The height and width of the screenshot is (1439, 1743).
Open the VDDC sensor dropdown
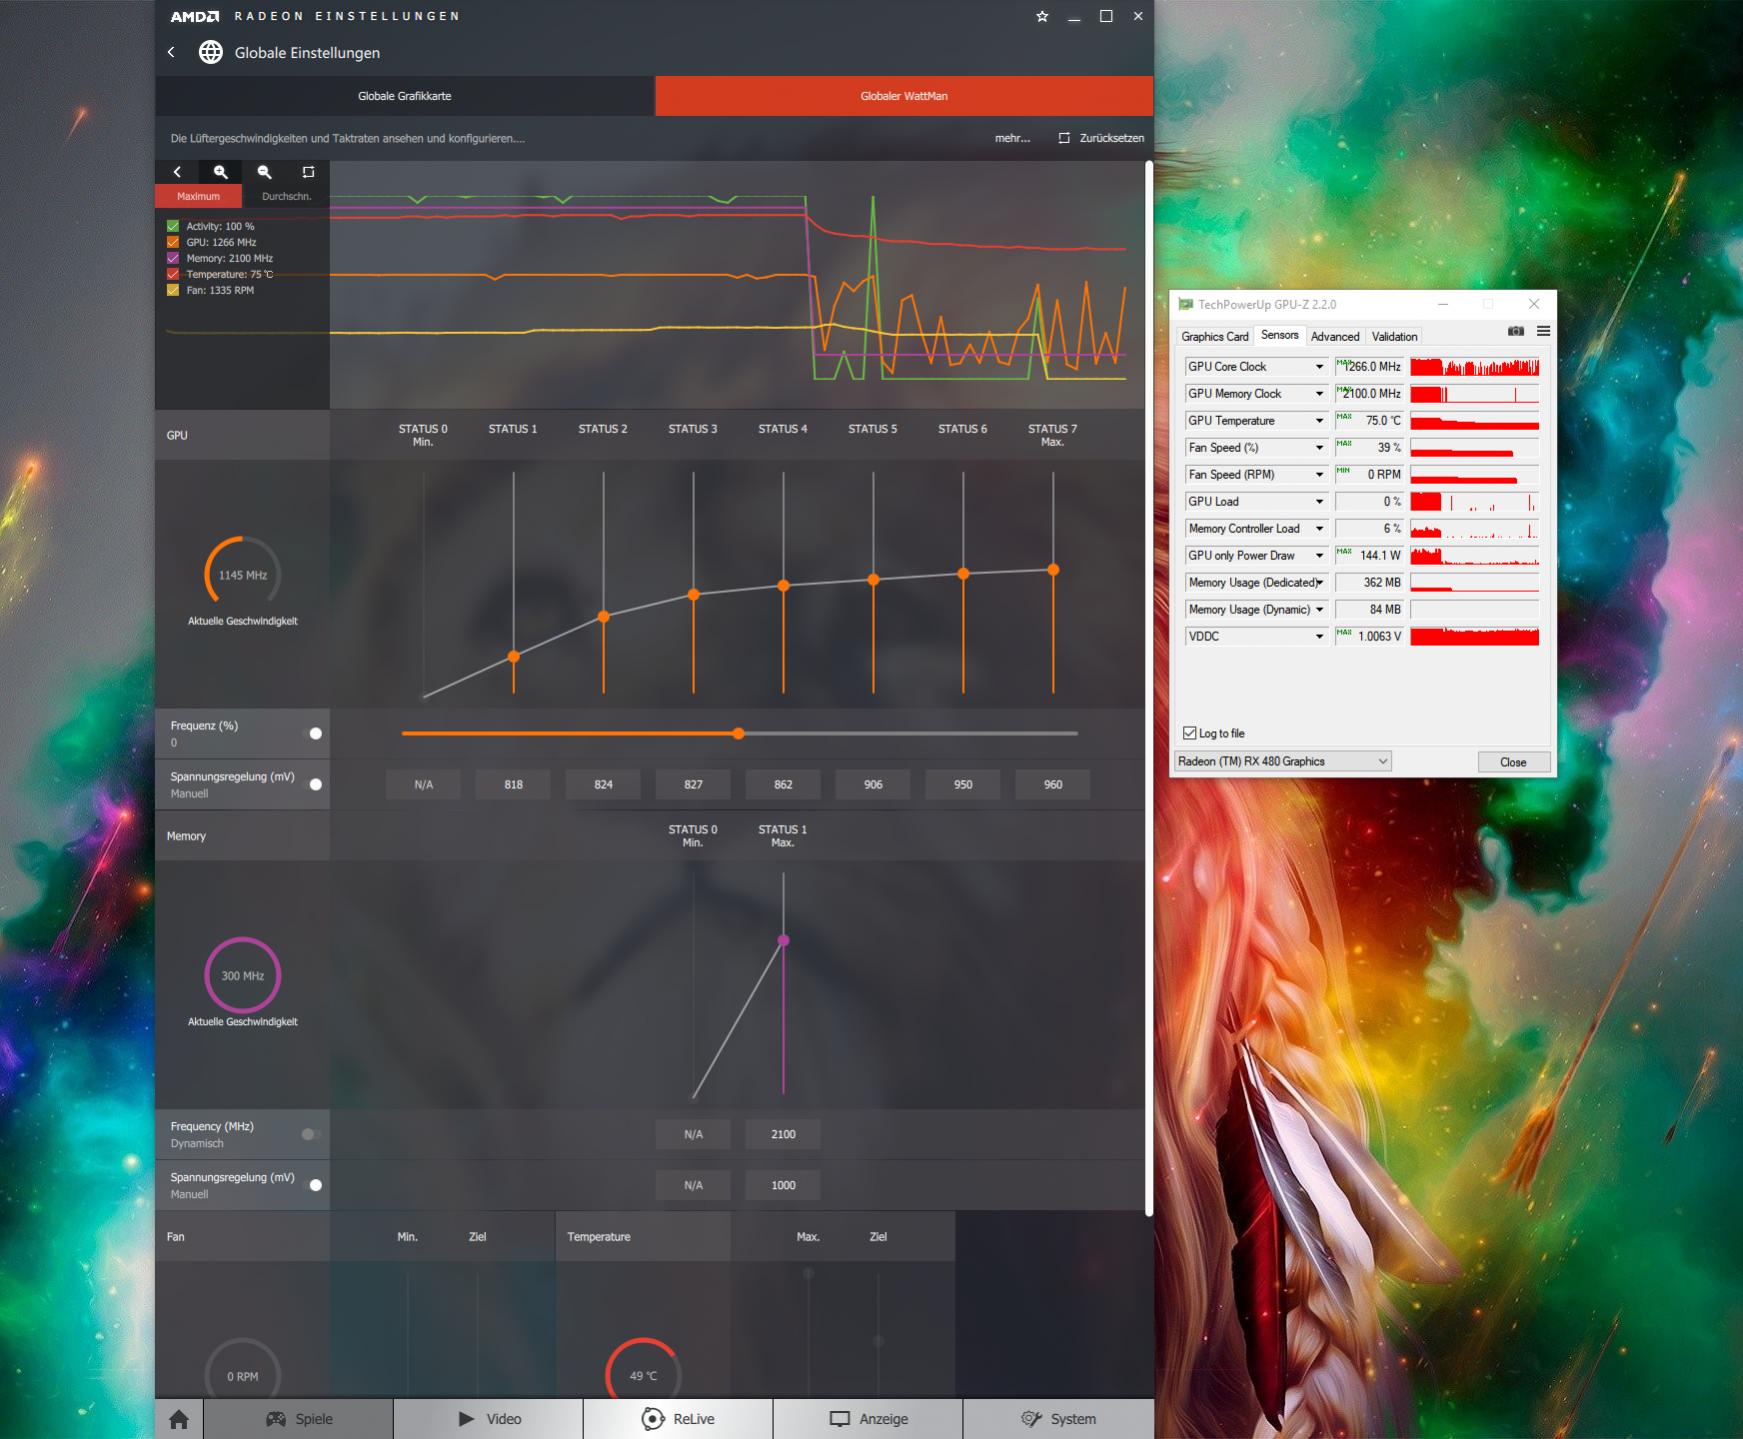[1319, 637]
